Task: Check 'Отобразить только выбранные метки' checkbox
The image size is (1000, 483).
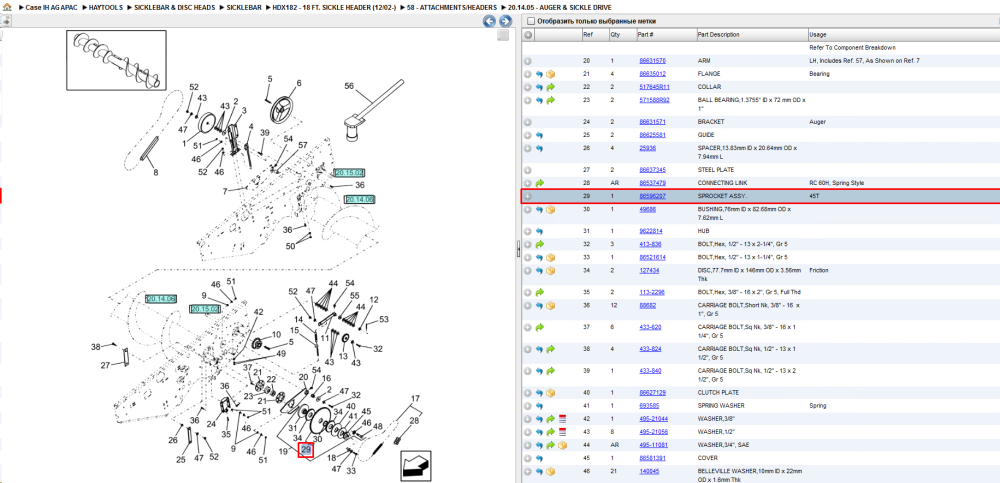Action: click(x=531, y=21)
